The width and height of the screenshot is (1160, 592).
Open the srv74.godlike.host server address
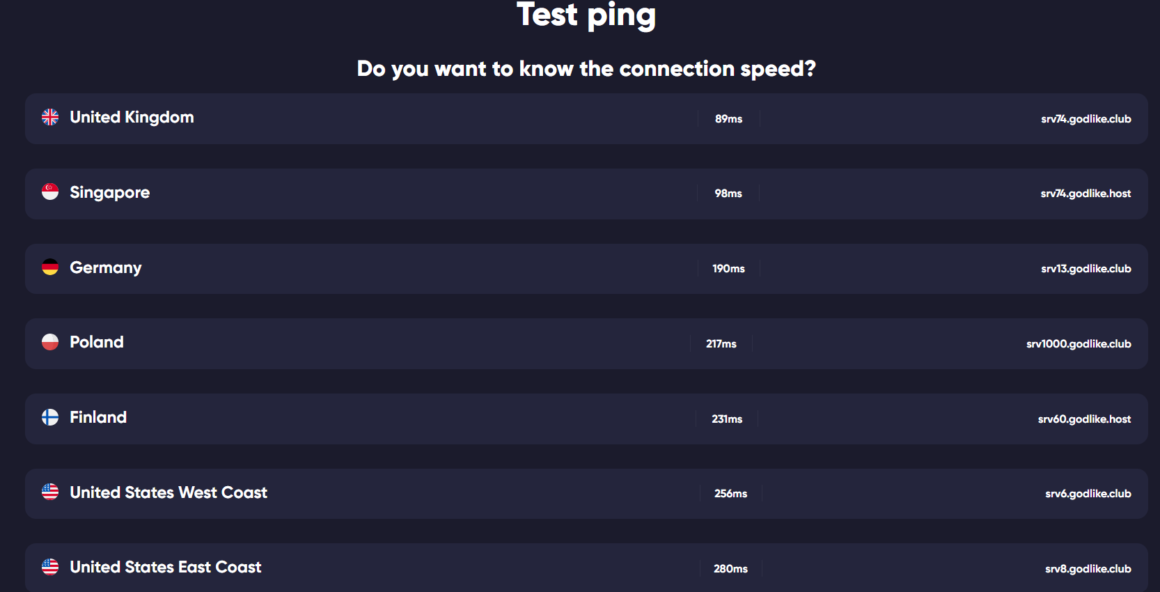[x=1085, y=194]
